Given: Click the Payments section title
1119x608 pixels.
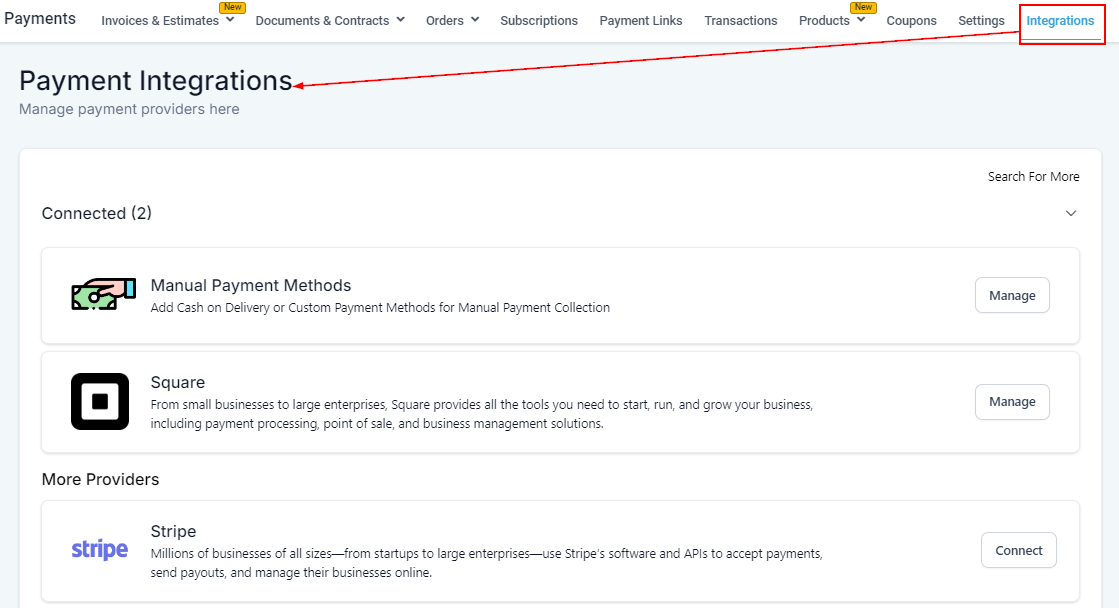Looking at the screenshot, I should click(x=40, y=19).
